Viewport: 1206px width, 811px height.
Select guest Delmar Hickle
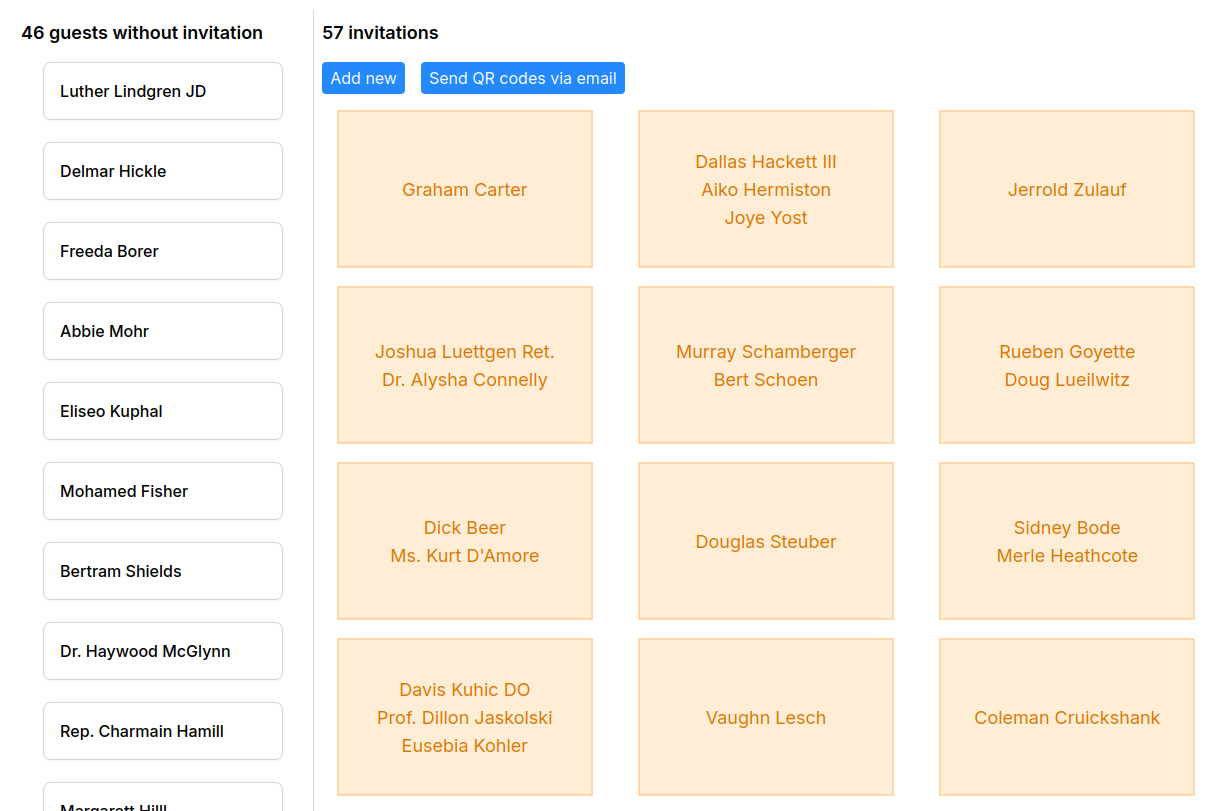pyautogui.click(x=162, y=171)
